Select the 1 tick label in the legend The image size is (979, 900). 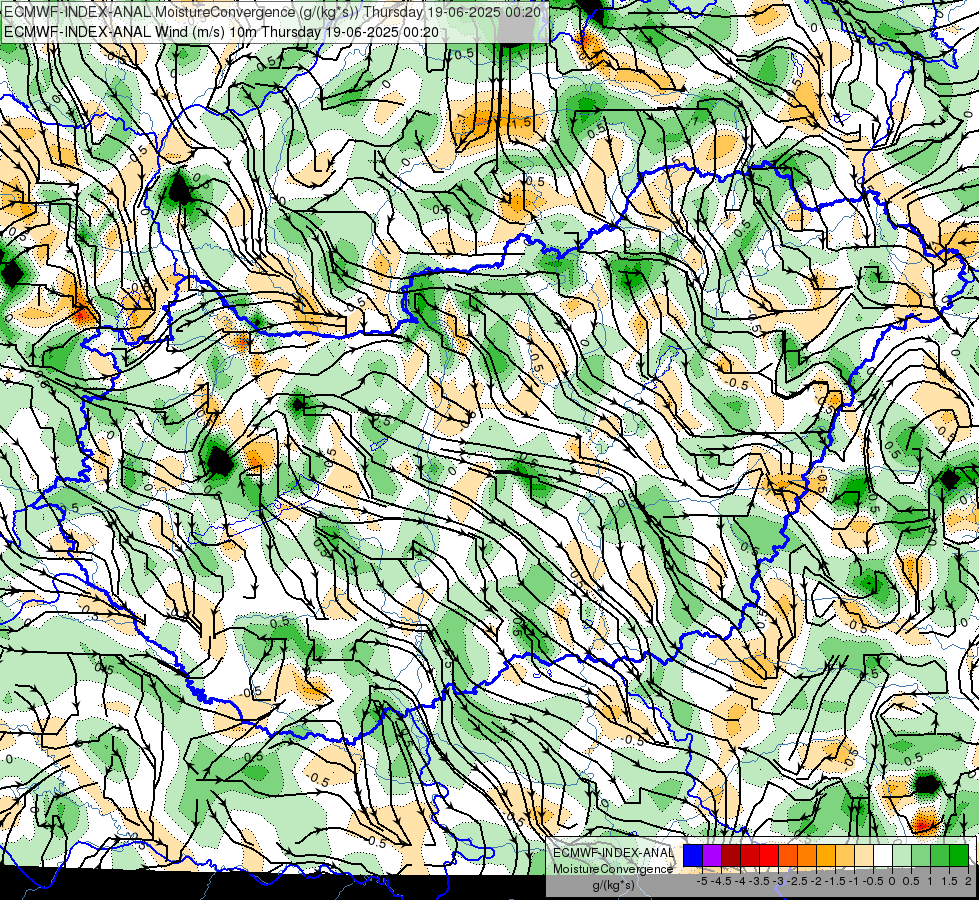[930, 881]
